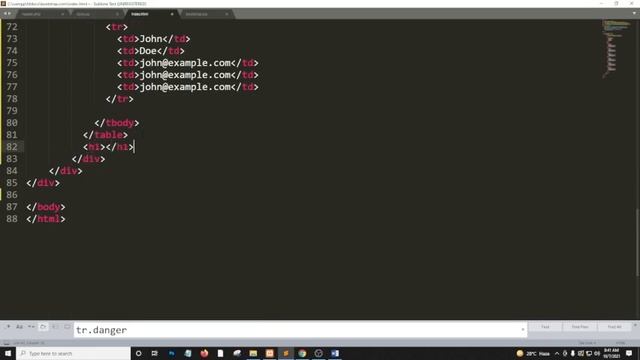
Task: Click the network tray icon
Action: click(x=589, y=353)
